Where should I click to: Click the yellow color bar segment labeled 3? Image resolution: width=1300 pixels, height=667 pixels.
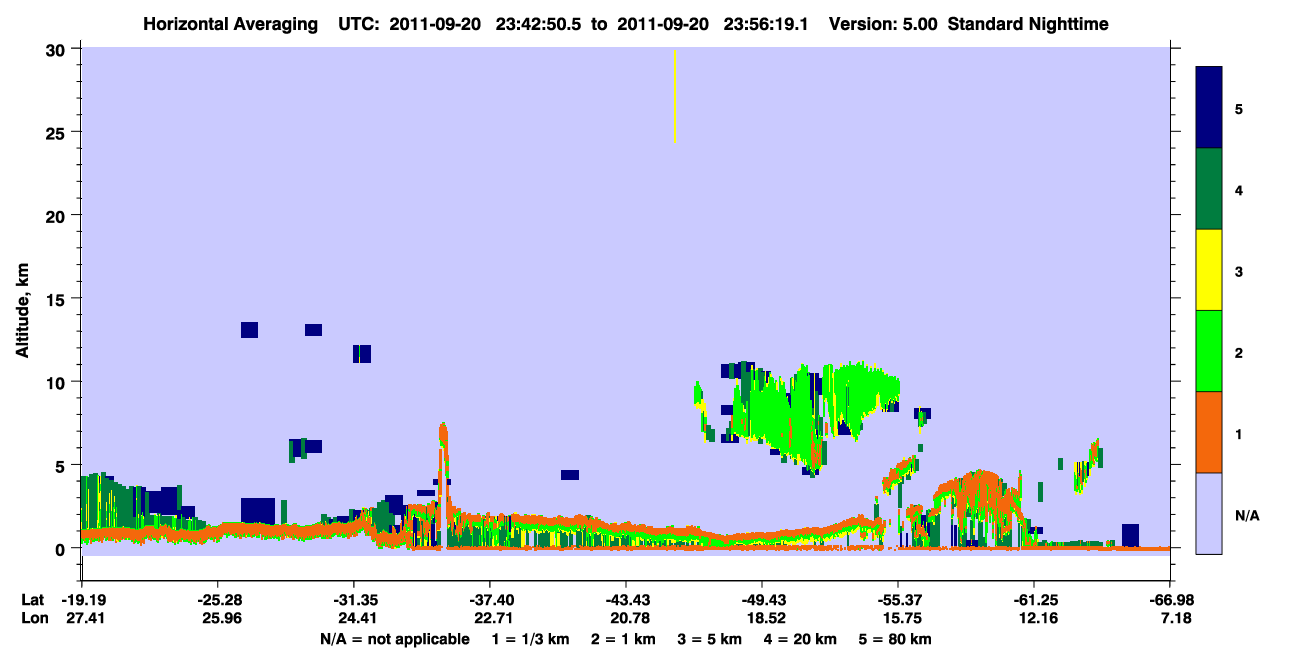tap(1209, 270)
